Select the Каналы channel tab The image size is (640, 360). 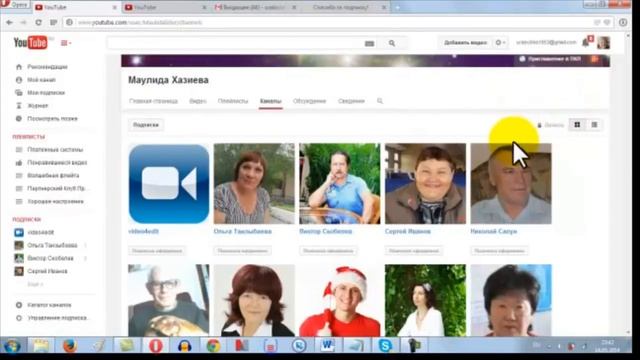tap(270, 101)
